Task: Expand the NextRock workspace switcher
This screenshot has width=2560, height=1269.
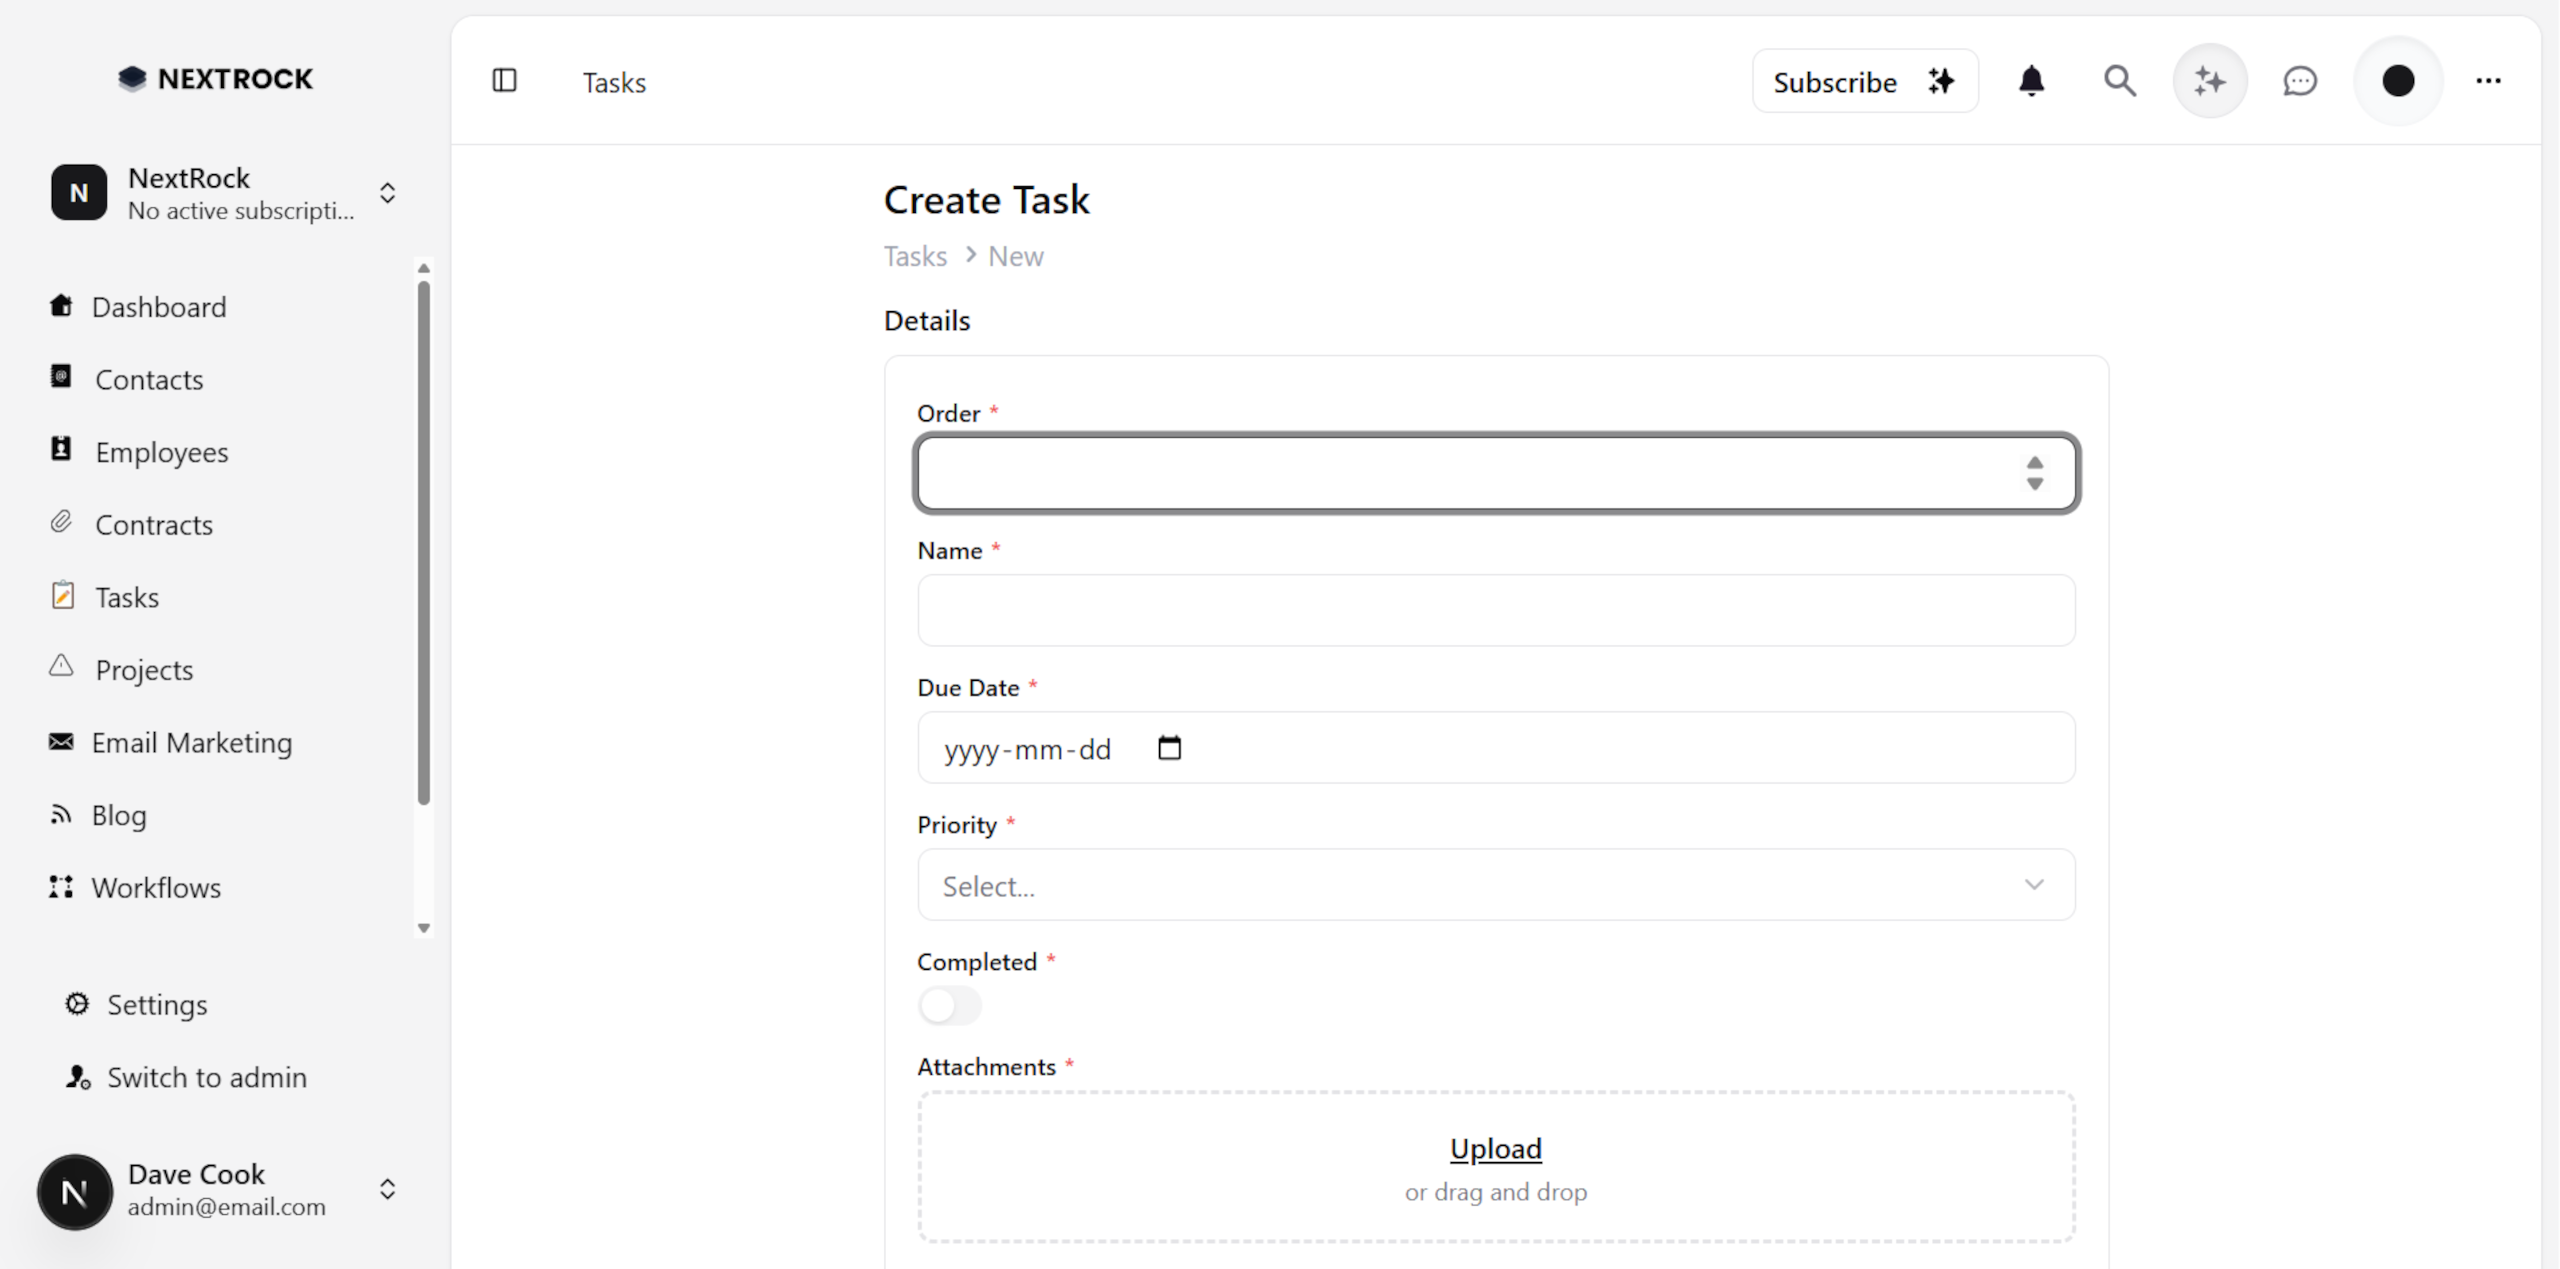Action: 387,193
